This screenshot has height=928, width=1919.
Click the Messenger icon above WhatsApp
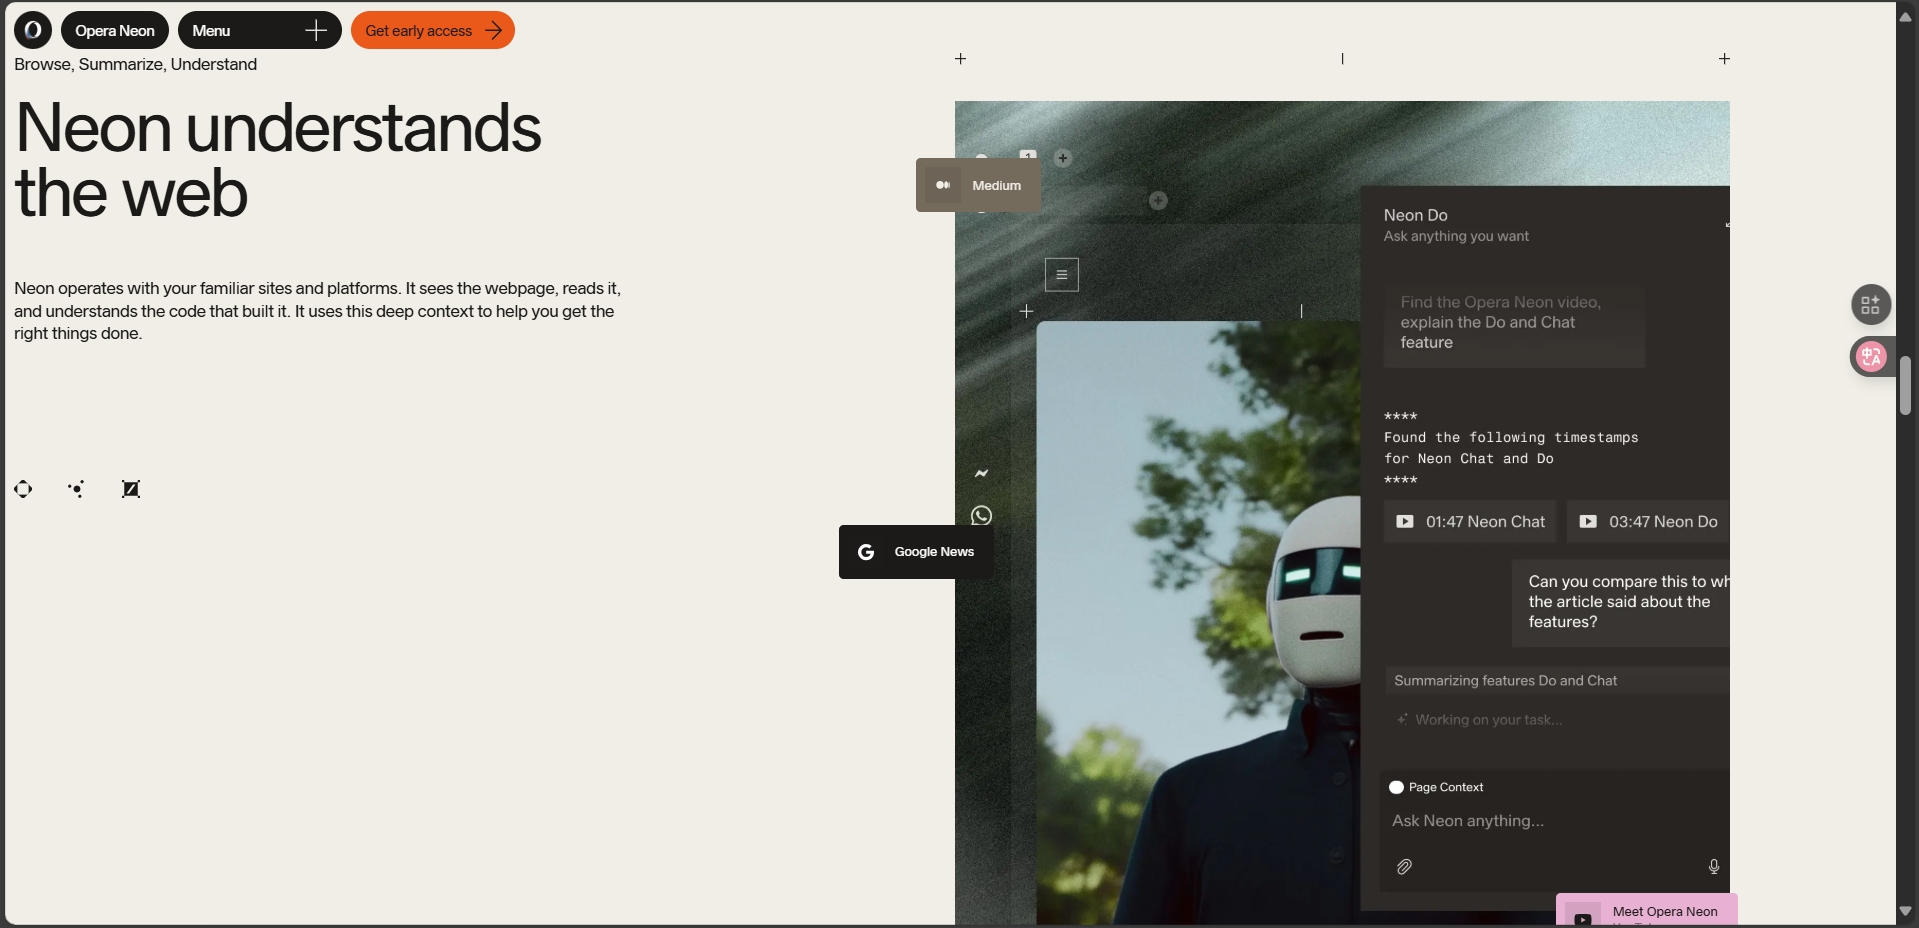coord(982,473)
